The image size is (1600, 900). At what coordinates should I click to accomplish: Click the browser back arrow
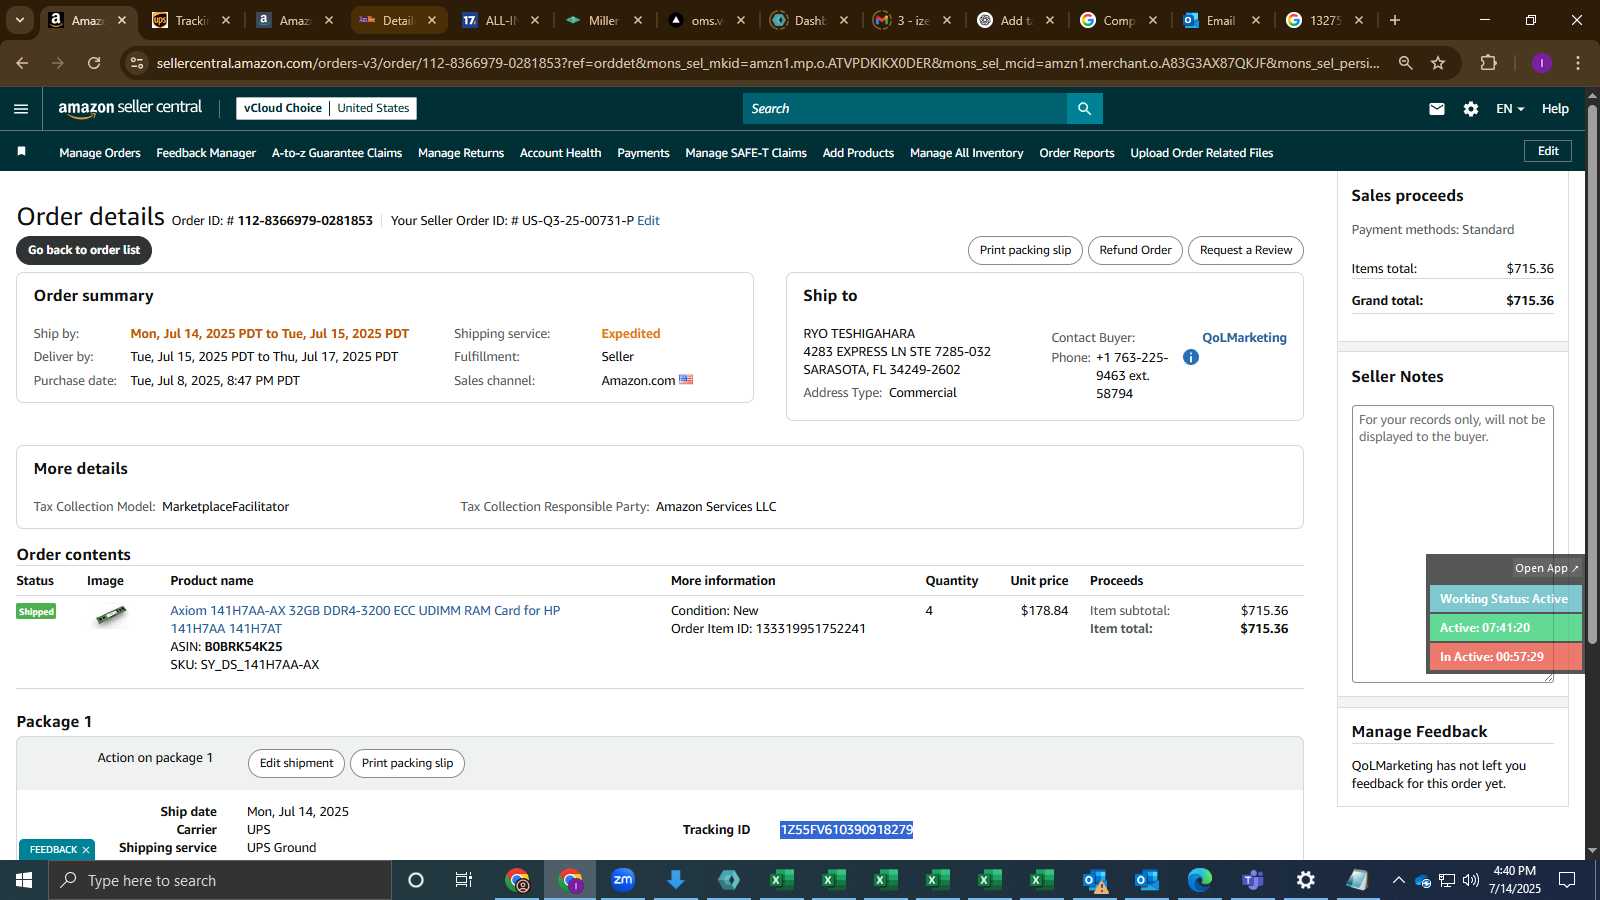[22, 63]
